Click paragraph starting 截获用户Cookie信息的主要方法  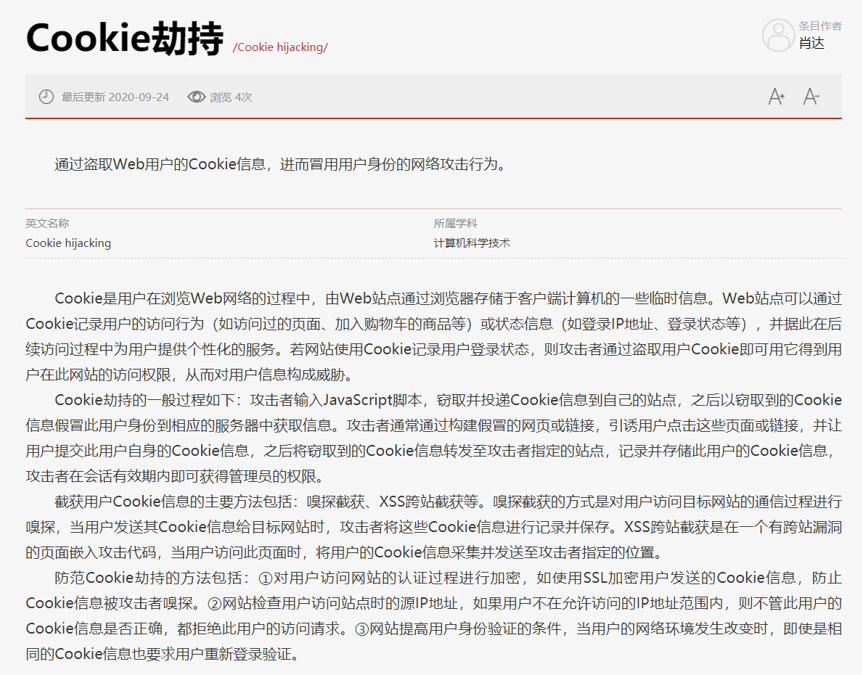click(434, 527)
